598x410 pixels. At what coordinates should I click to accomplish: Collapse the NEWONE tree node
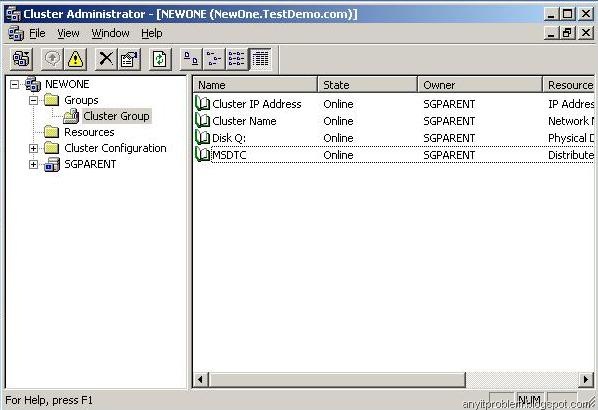[x=14, y=84]
